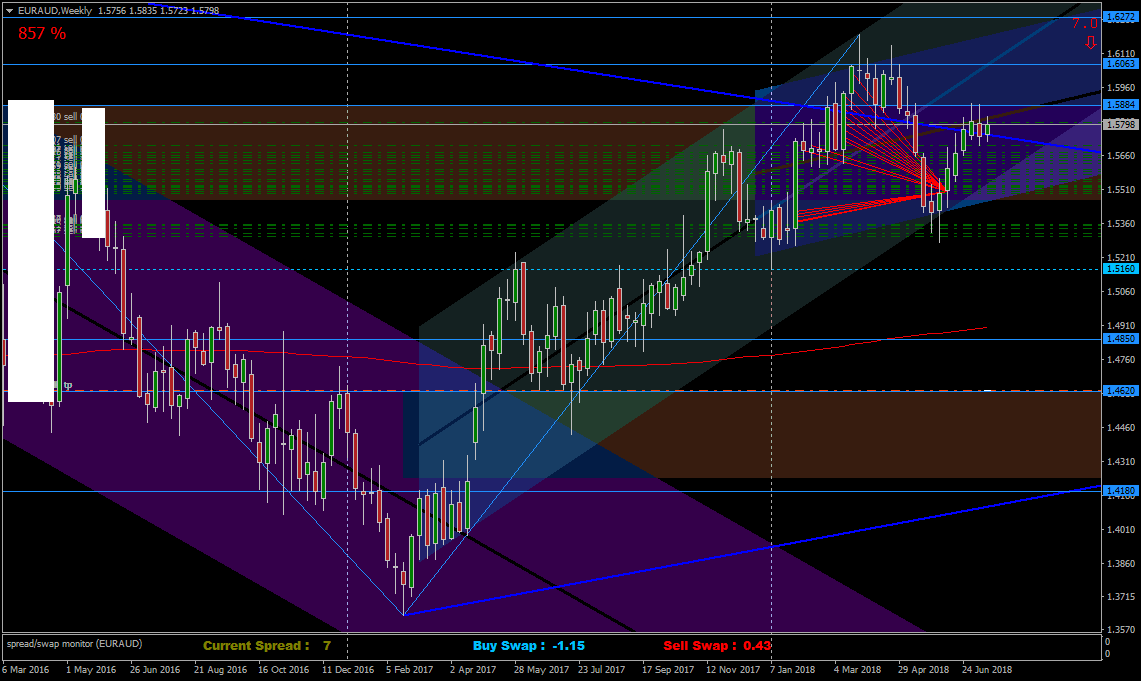1141x681 pixels.
Task: Select the 1.4620 price tag on the axis
Action: pyautogui.click(x=1121, y=391)
